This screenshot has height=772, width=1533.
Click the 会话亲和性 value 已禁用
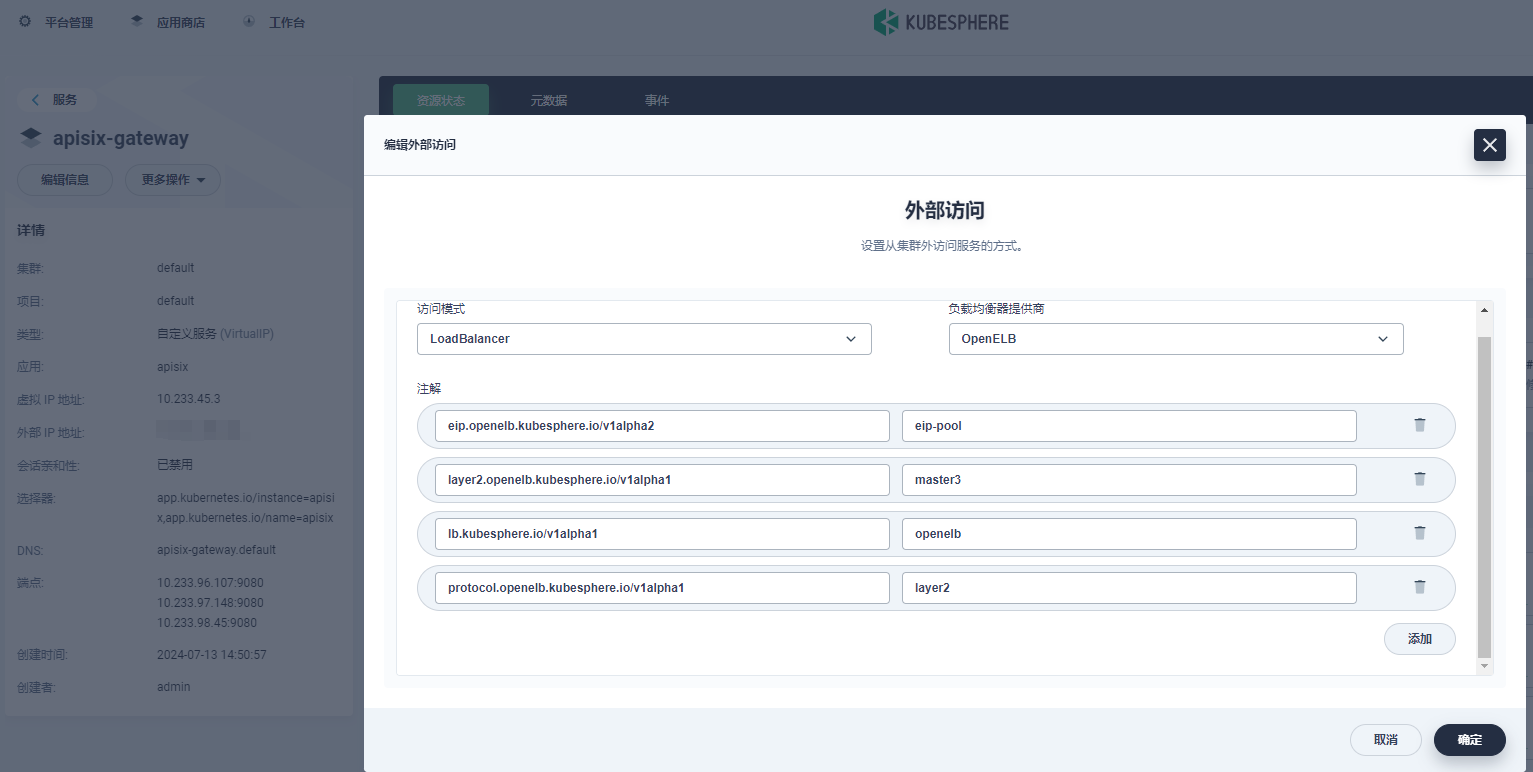[175, 465]
